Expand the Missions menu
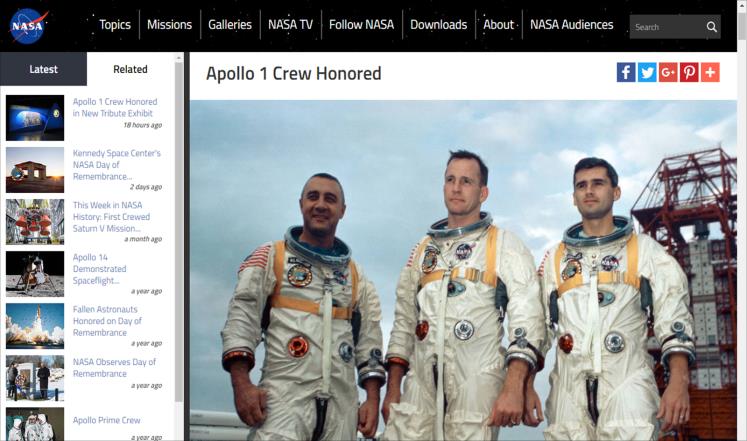747x441 pixels. 169,25
